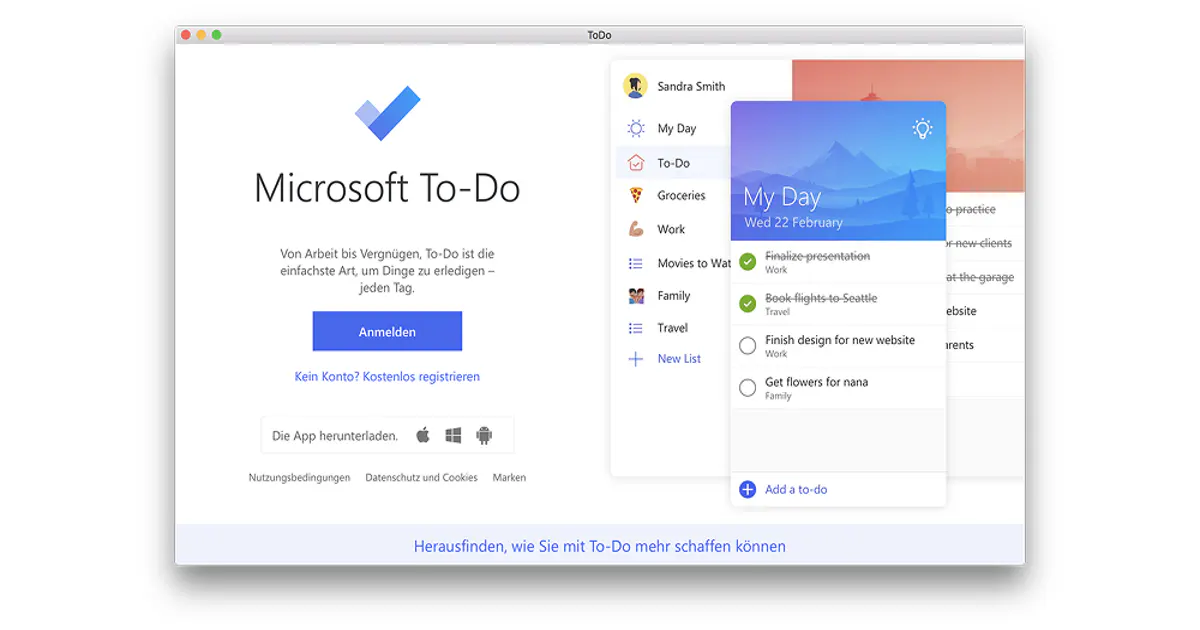The height and width of the screenshot is (630, 1200).
Task: Click the sun icon beside My Day
Action: click(636, 128)
